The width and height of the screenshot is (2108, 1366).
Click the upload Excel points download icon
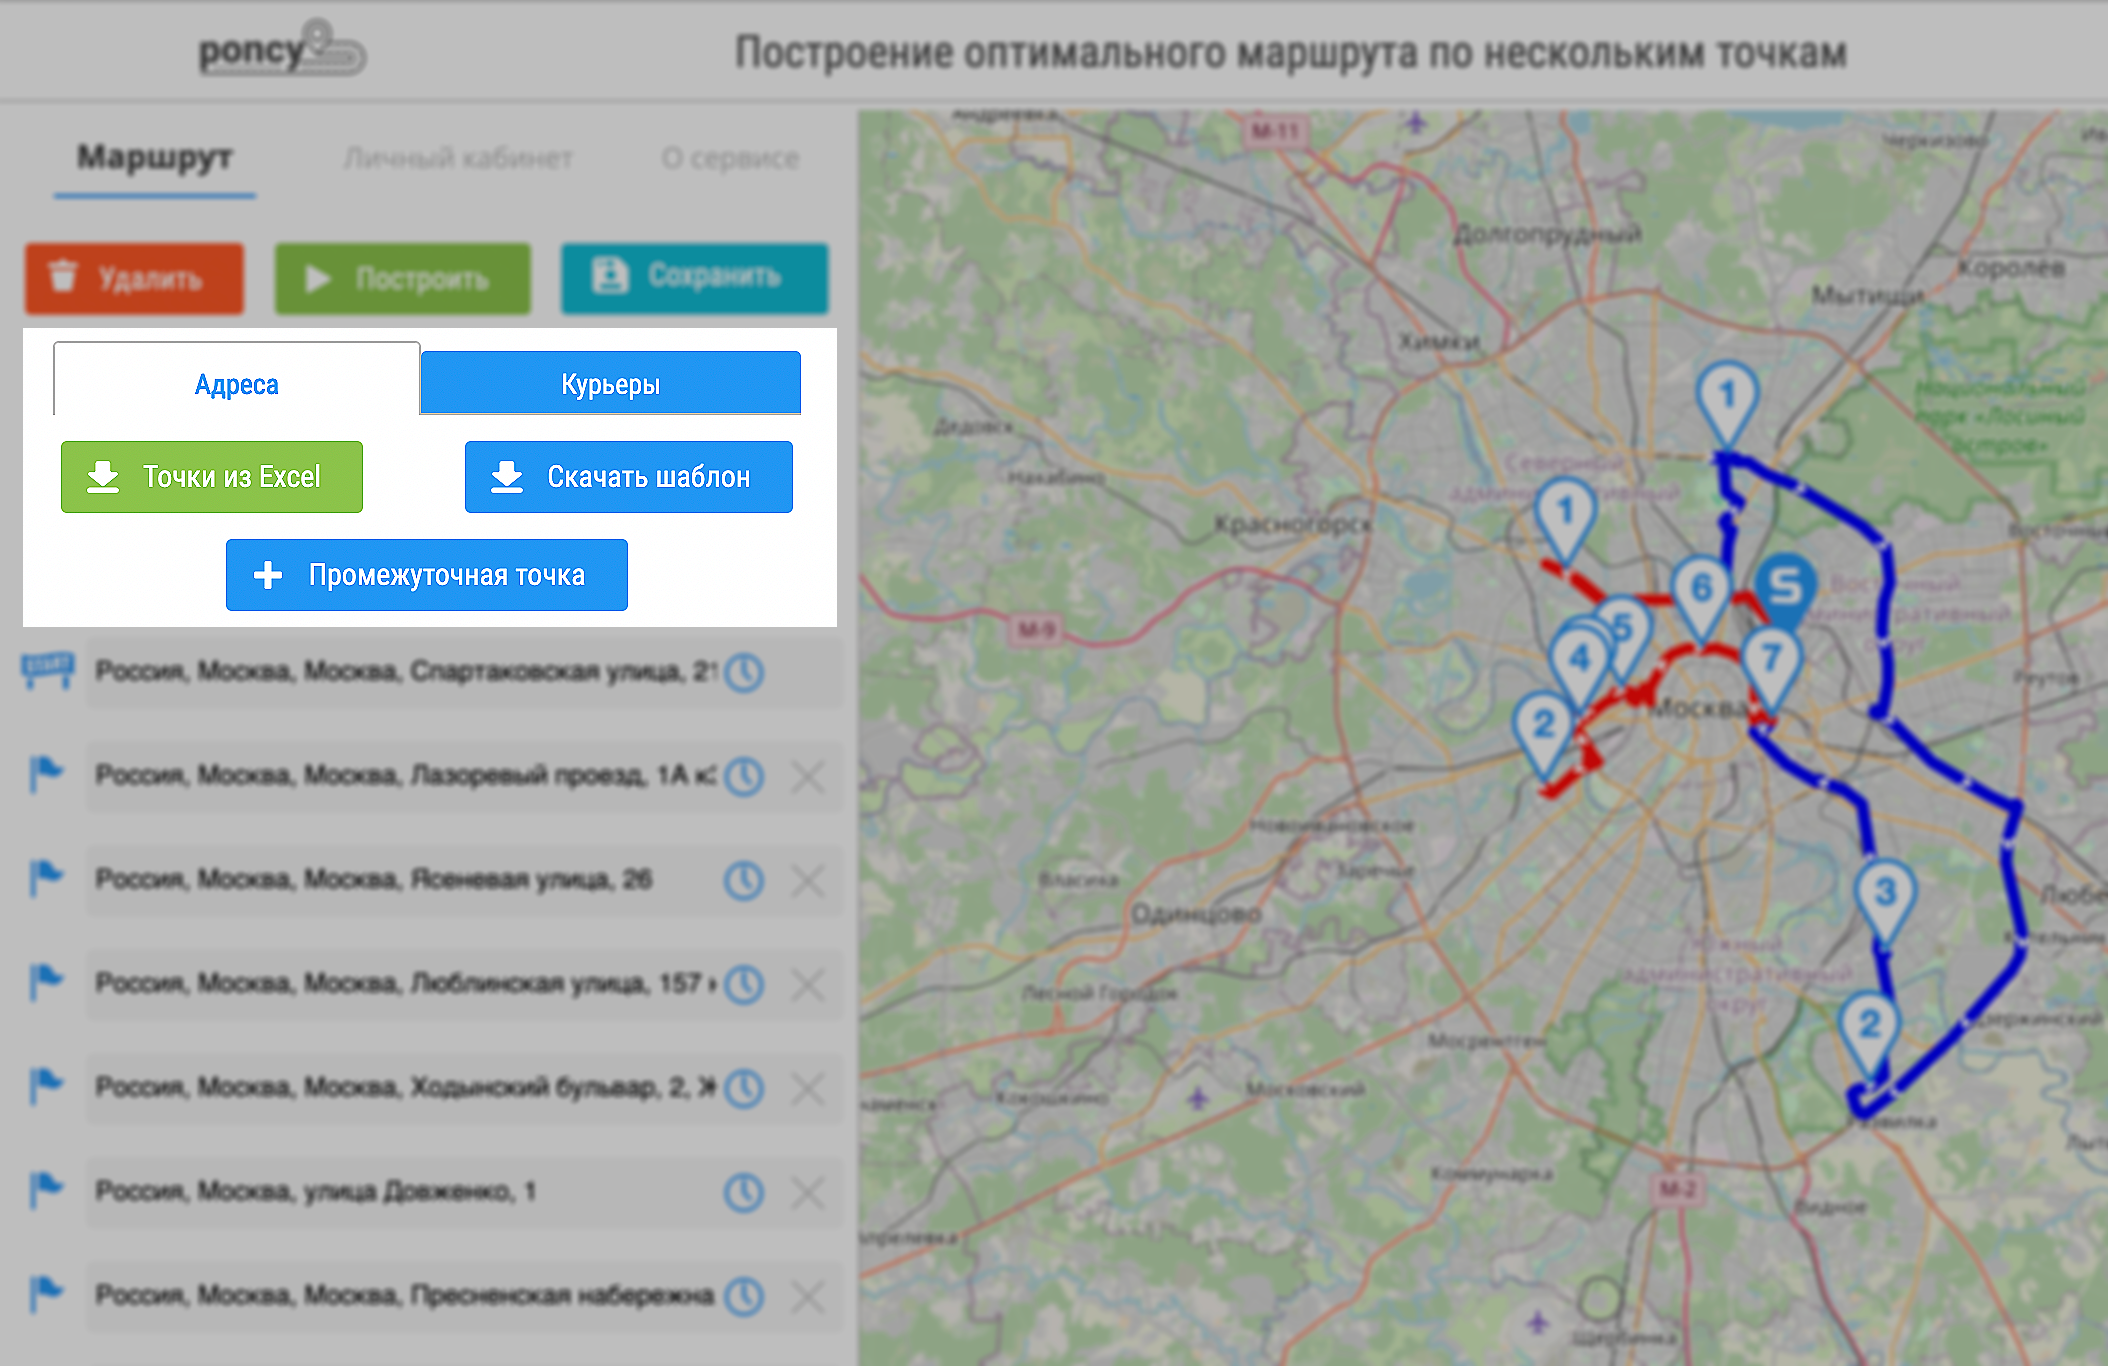click(x=109, y=476)
